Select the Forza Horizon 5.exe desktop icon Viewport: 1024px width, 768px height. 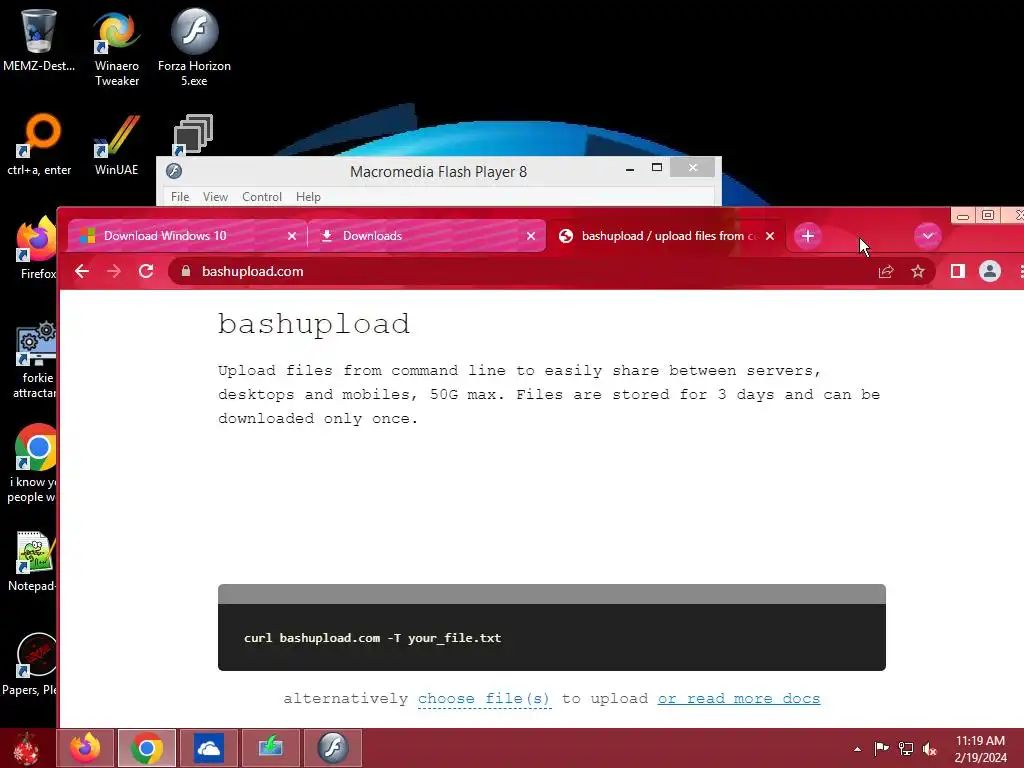coord(194,48)
